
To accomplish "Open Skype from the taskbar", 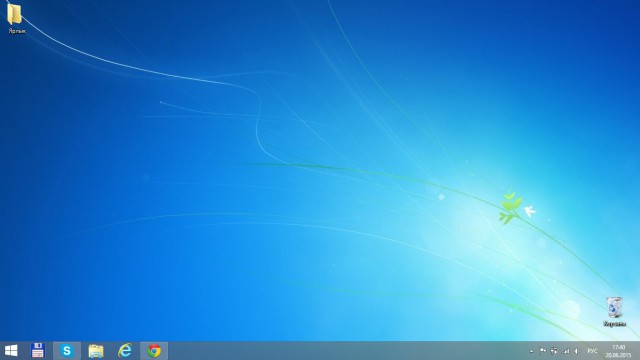I will [x=67, y=351].
